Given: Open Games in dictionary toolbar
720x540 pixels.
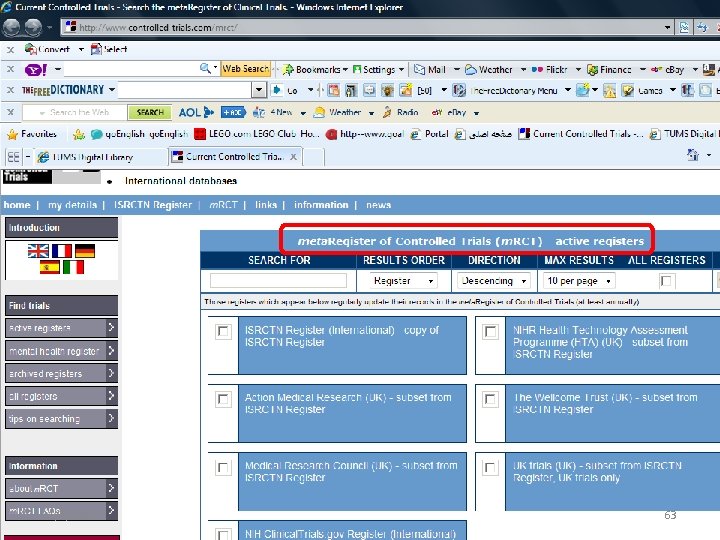Looking at the screenshot, I should pyautogui.click(x=642, y=90).
